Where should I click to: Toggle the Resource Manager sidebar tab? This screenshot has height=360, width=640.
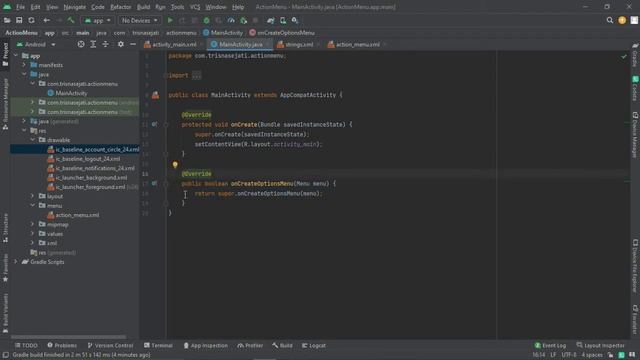[x=5, y=104]
